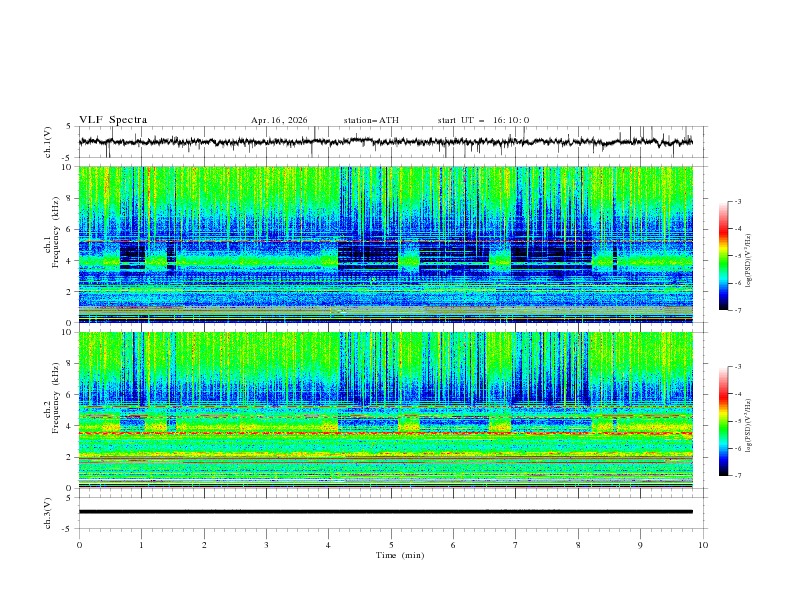Click the ch.1(V) axis label

[x=48, y=142]
